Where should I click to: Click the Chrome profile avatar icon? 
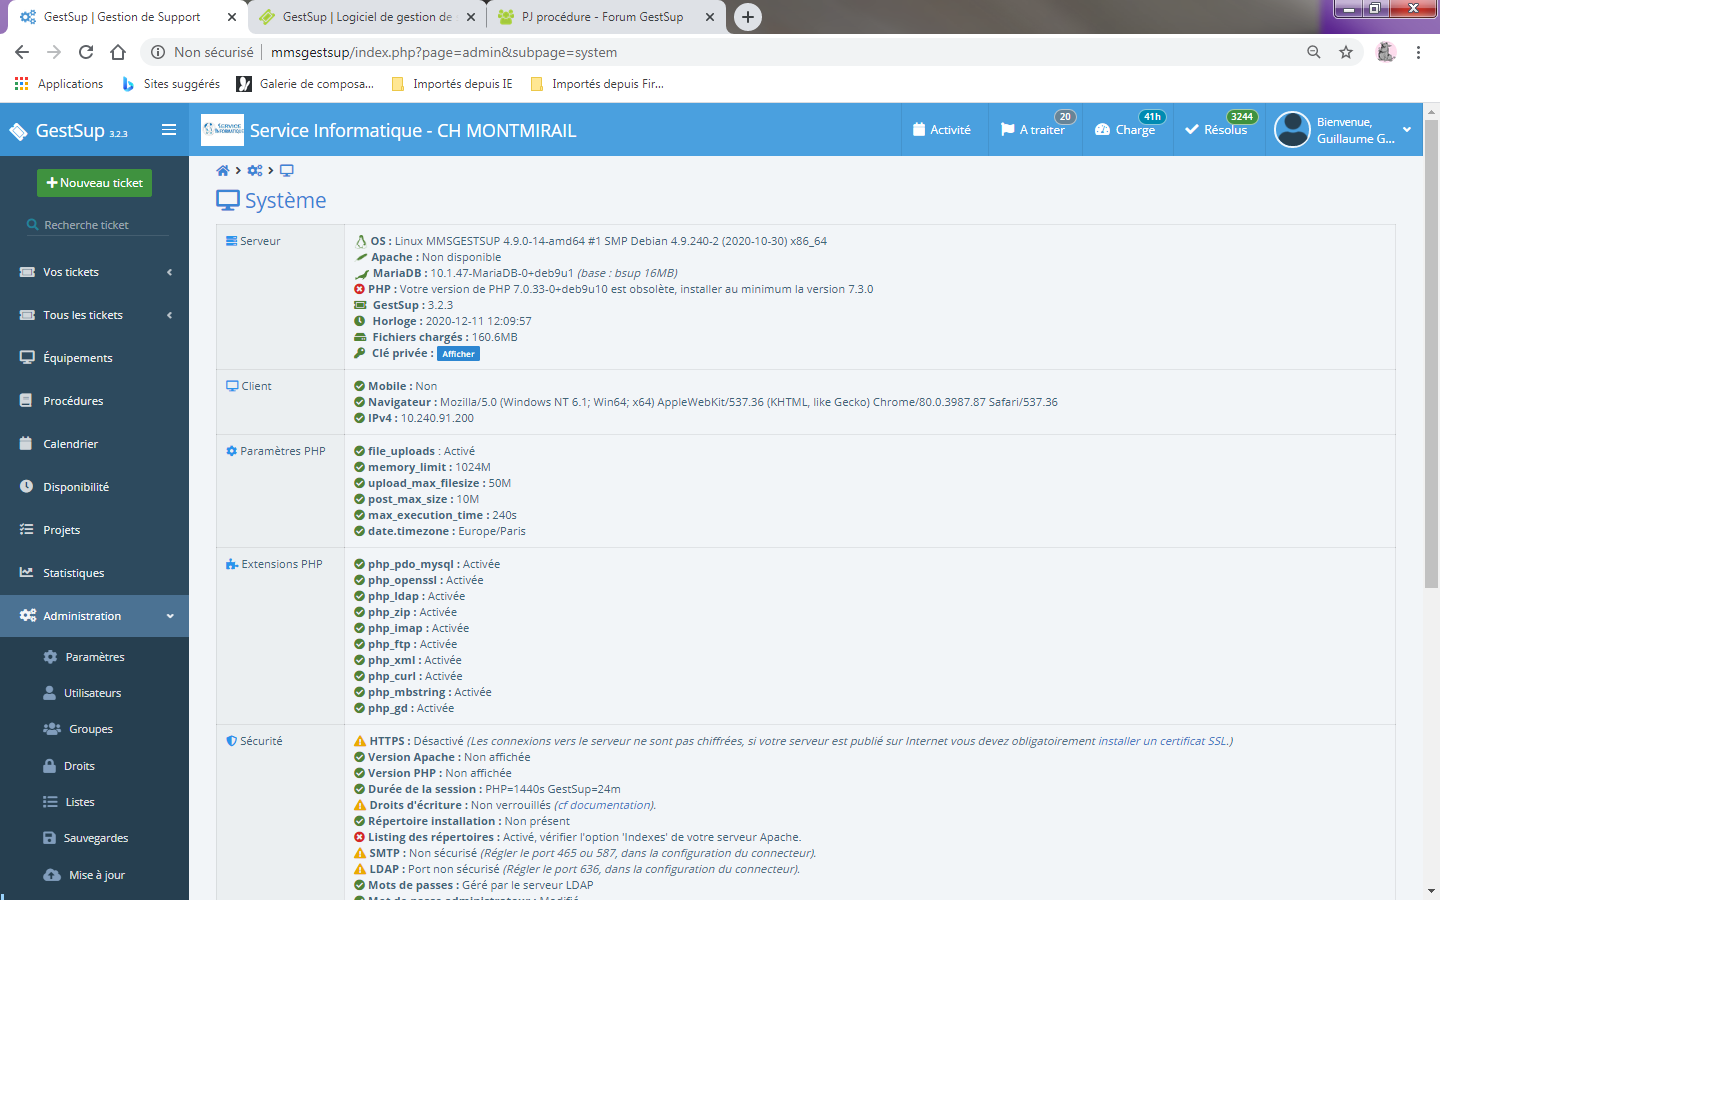tap(1386, 52)
